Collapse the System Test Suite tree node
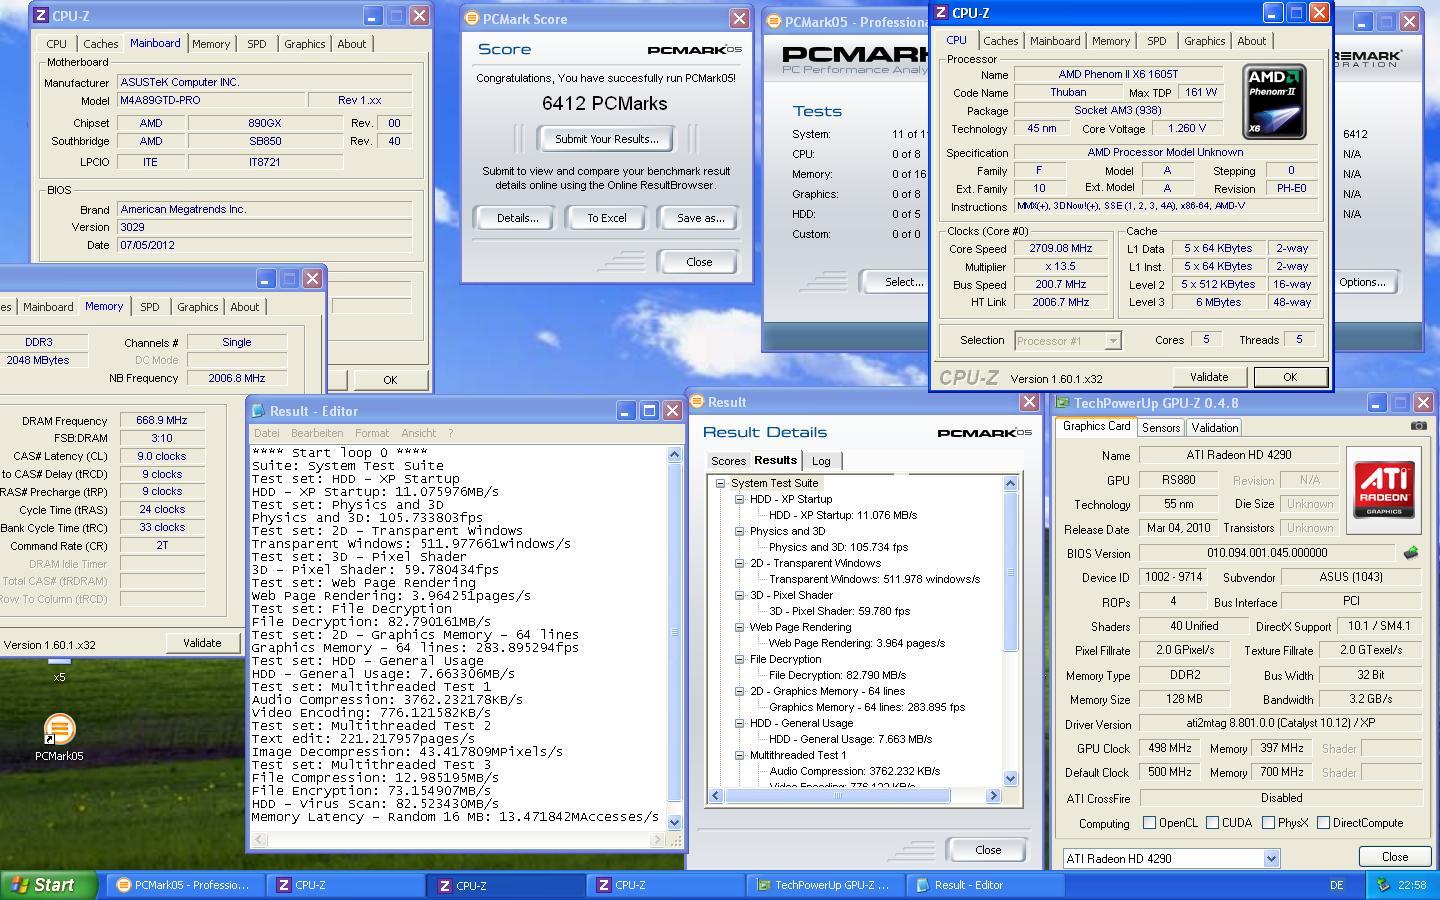 pos(720,483)
